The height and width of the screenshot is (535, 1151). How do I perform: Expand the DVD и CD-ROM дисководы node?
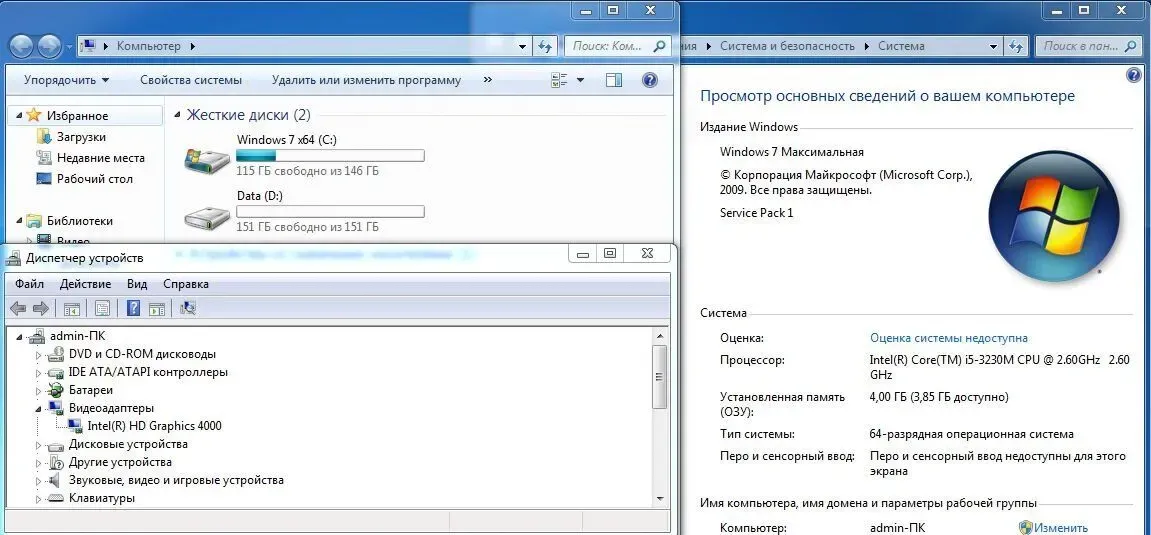click(40, 354)
